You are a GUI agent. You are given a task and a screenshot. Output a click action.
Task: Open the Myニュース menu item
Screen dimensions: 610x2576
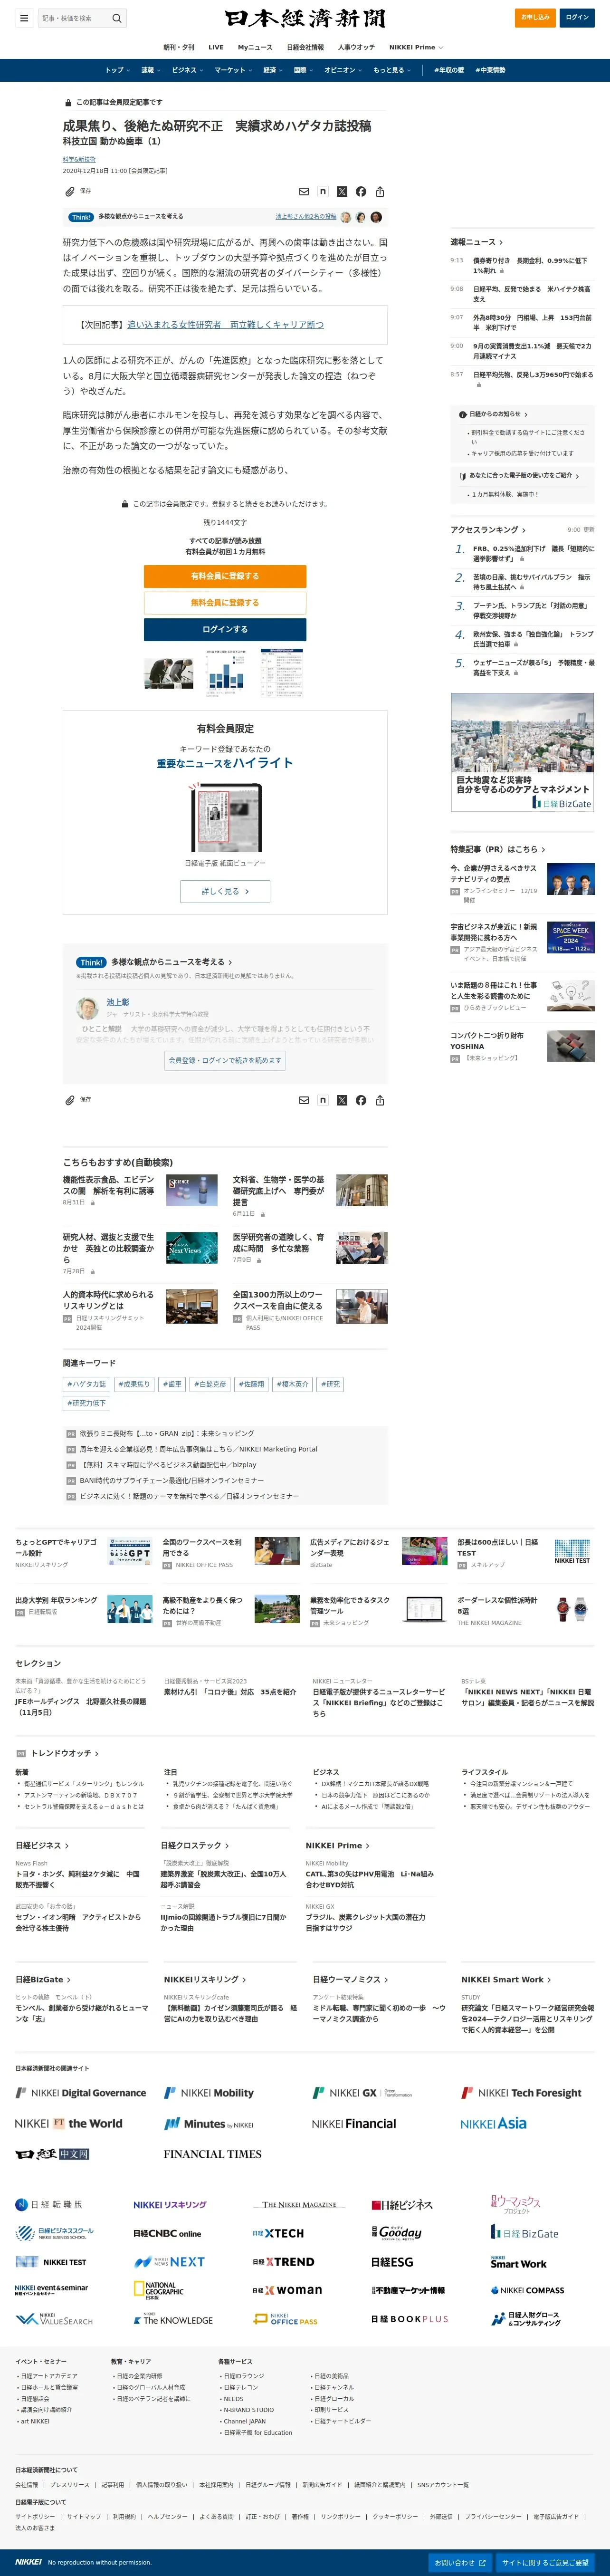[x=255, y=47]
